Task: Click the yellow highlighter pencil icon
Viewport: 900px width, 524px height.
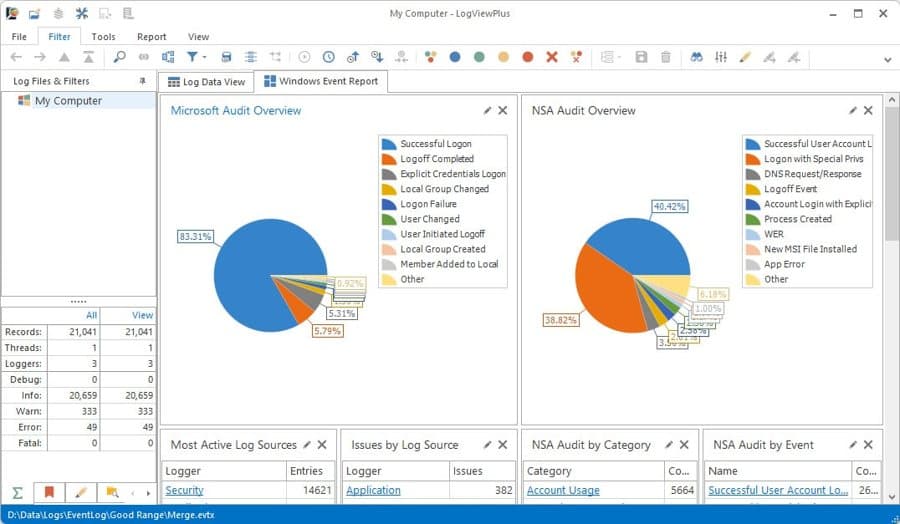Action: tap(745, 57)
